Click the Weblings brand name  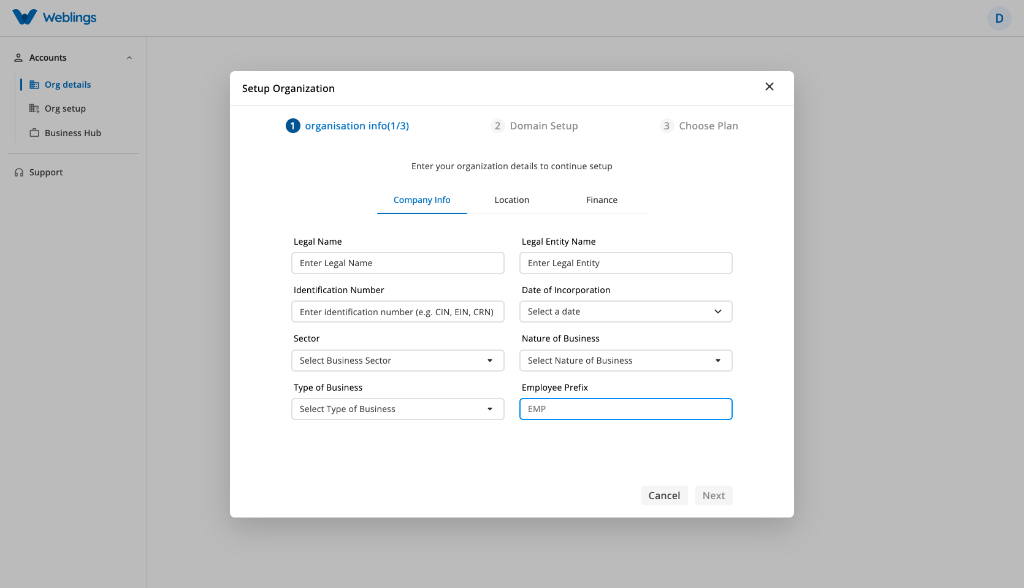[69, 18]
